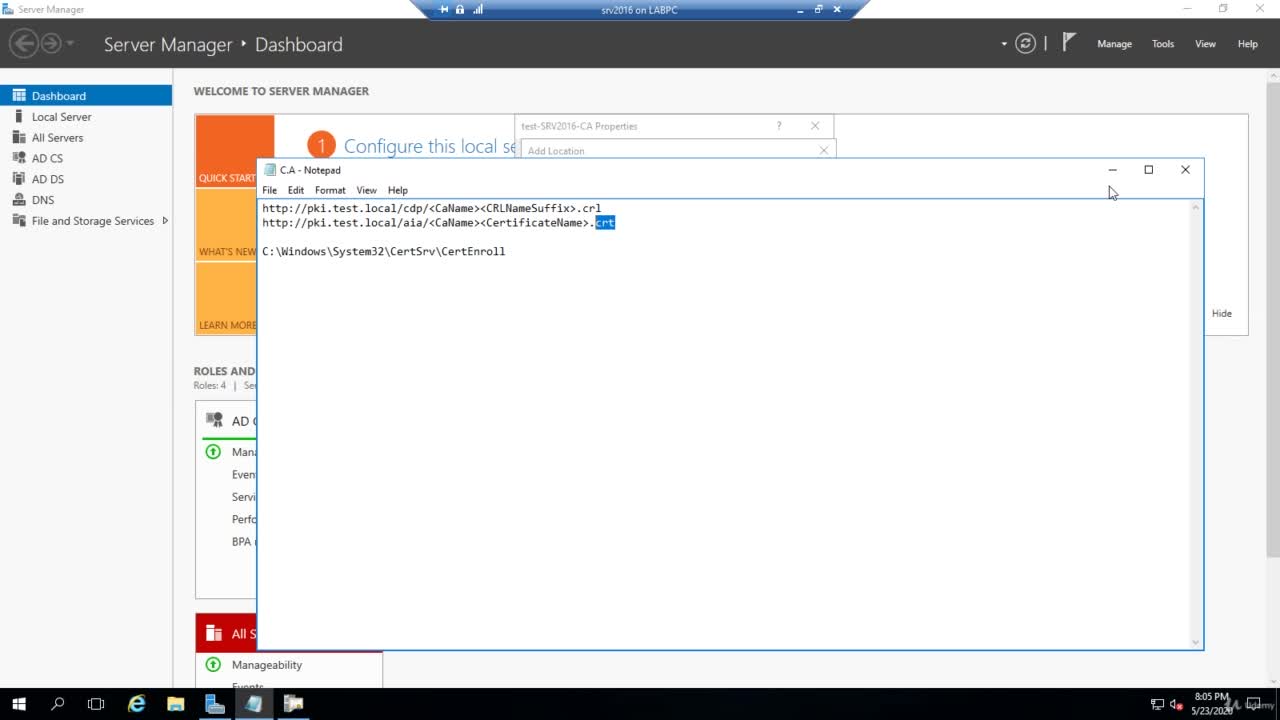Refresh the Server Manager dashboard
Image resolution: width=1280 pixels, height=720 pixels.
click(1025, 43)
